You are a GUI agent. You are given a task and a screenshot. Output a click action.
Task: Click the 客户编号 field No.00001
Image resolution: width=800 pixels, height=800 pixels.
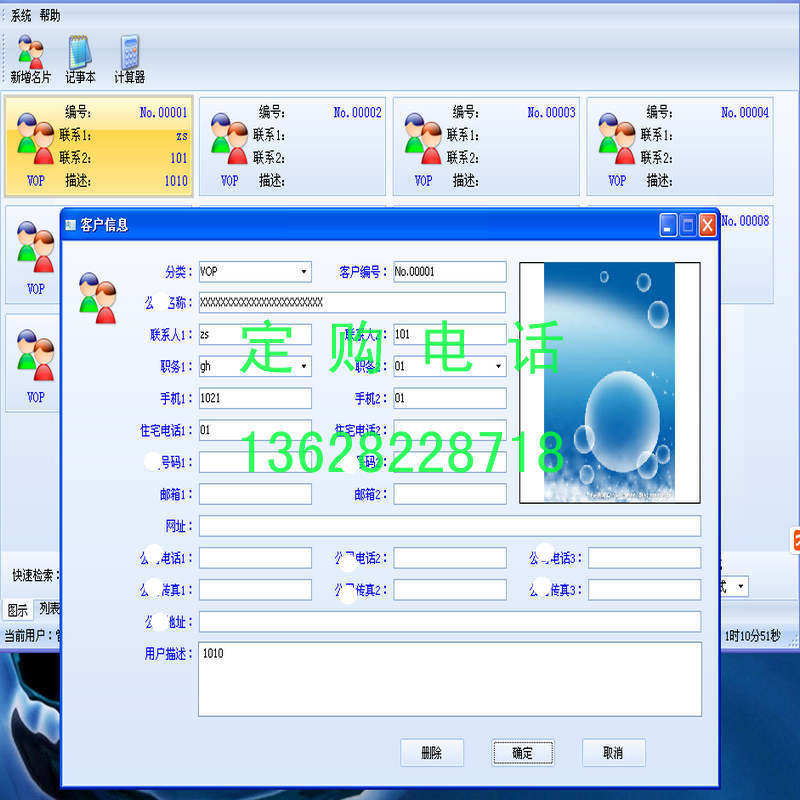pyautogui.click(x=449, y=271)
